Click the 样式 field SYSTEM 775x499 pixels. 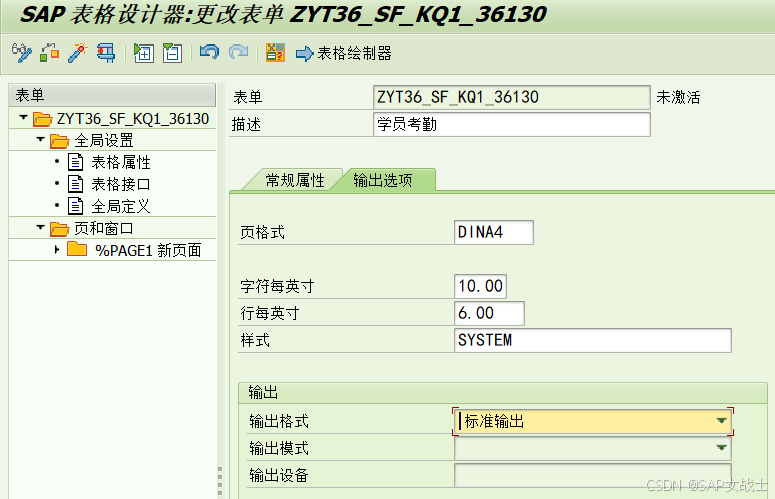593,340
